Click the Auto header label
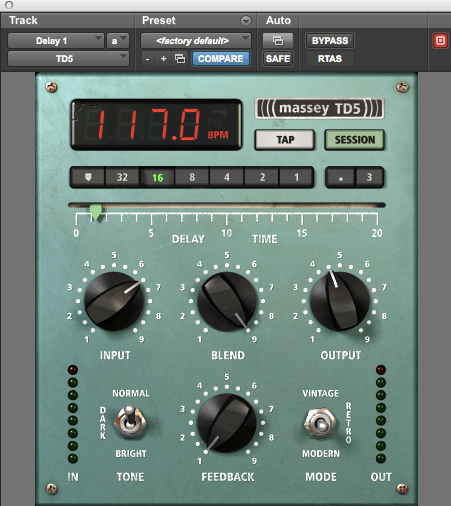Screen dimensions: 451x506 pyautogui.click(x=278, y=20)
